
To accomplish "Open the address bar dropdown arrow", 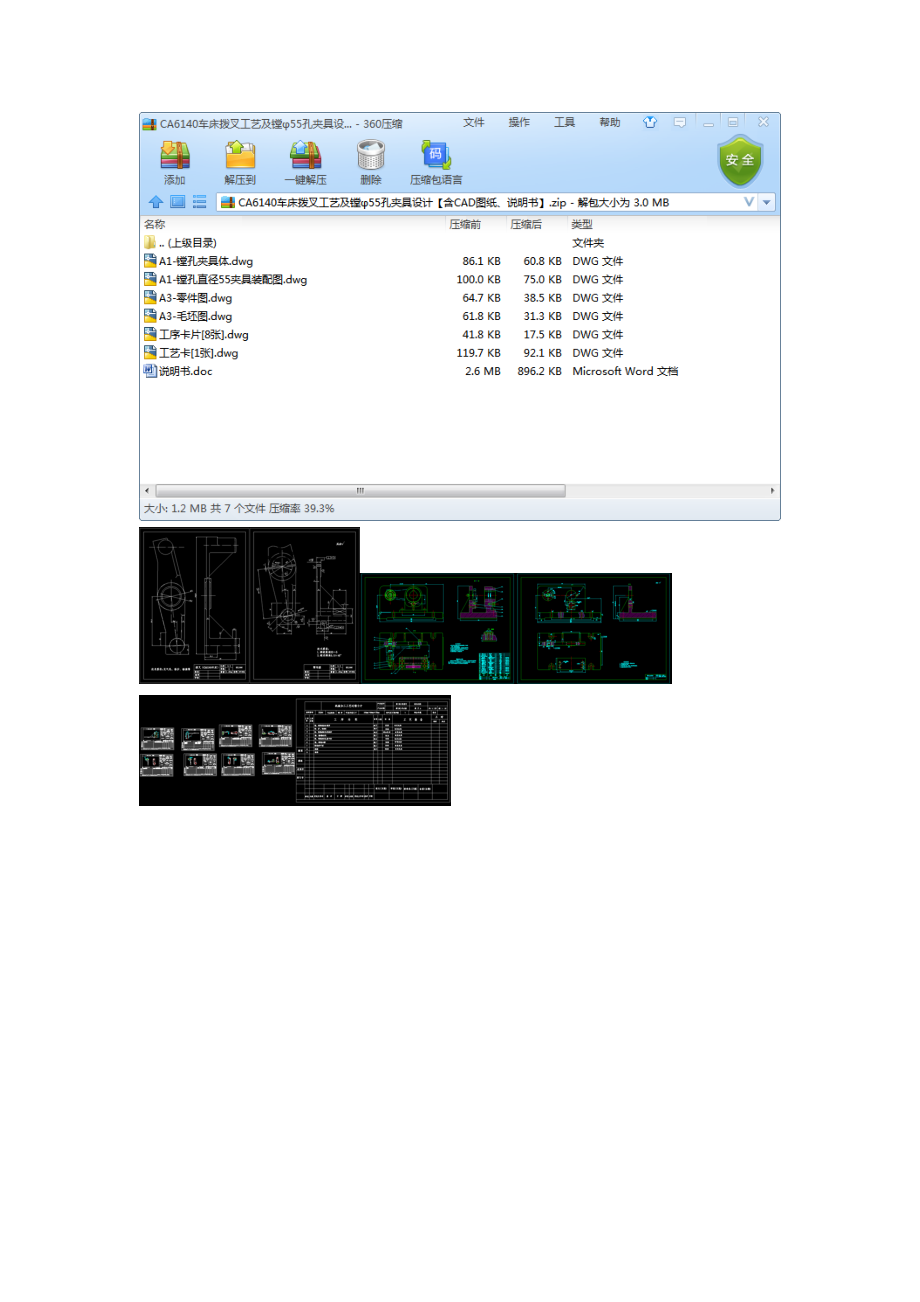I will (x=767, y=202).
